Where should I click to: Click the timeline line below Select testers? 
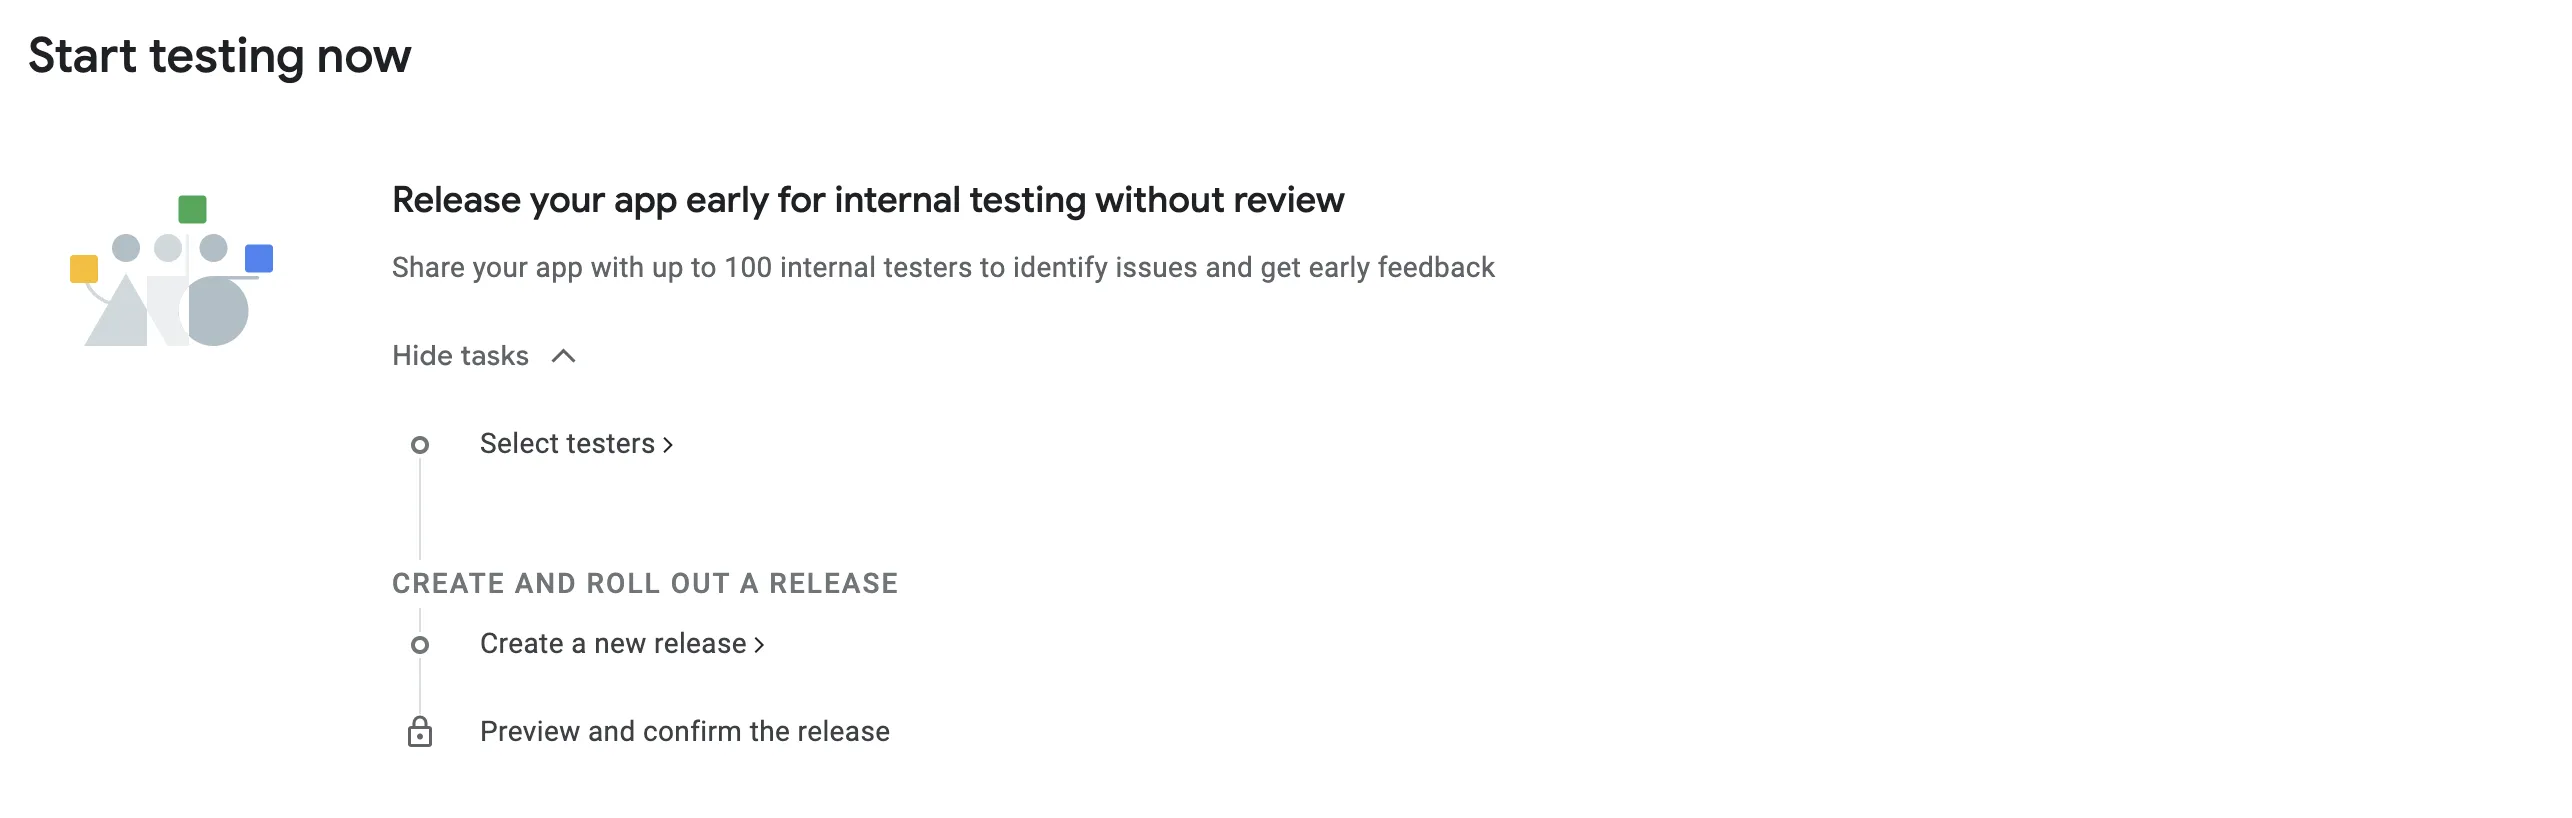click(x=420, y=508)
